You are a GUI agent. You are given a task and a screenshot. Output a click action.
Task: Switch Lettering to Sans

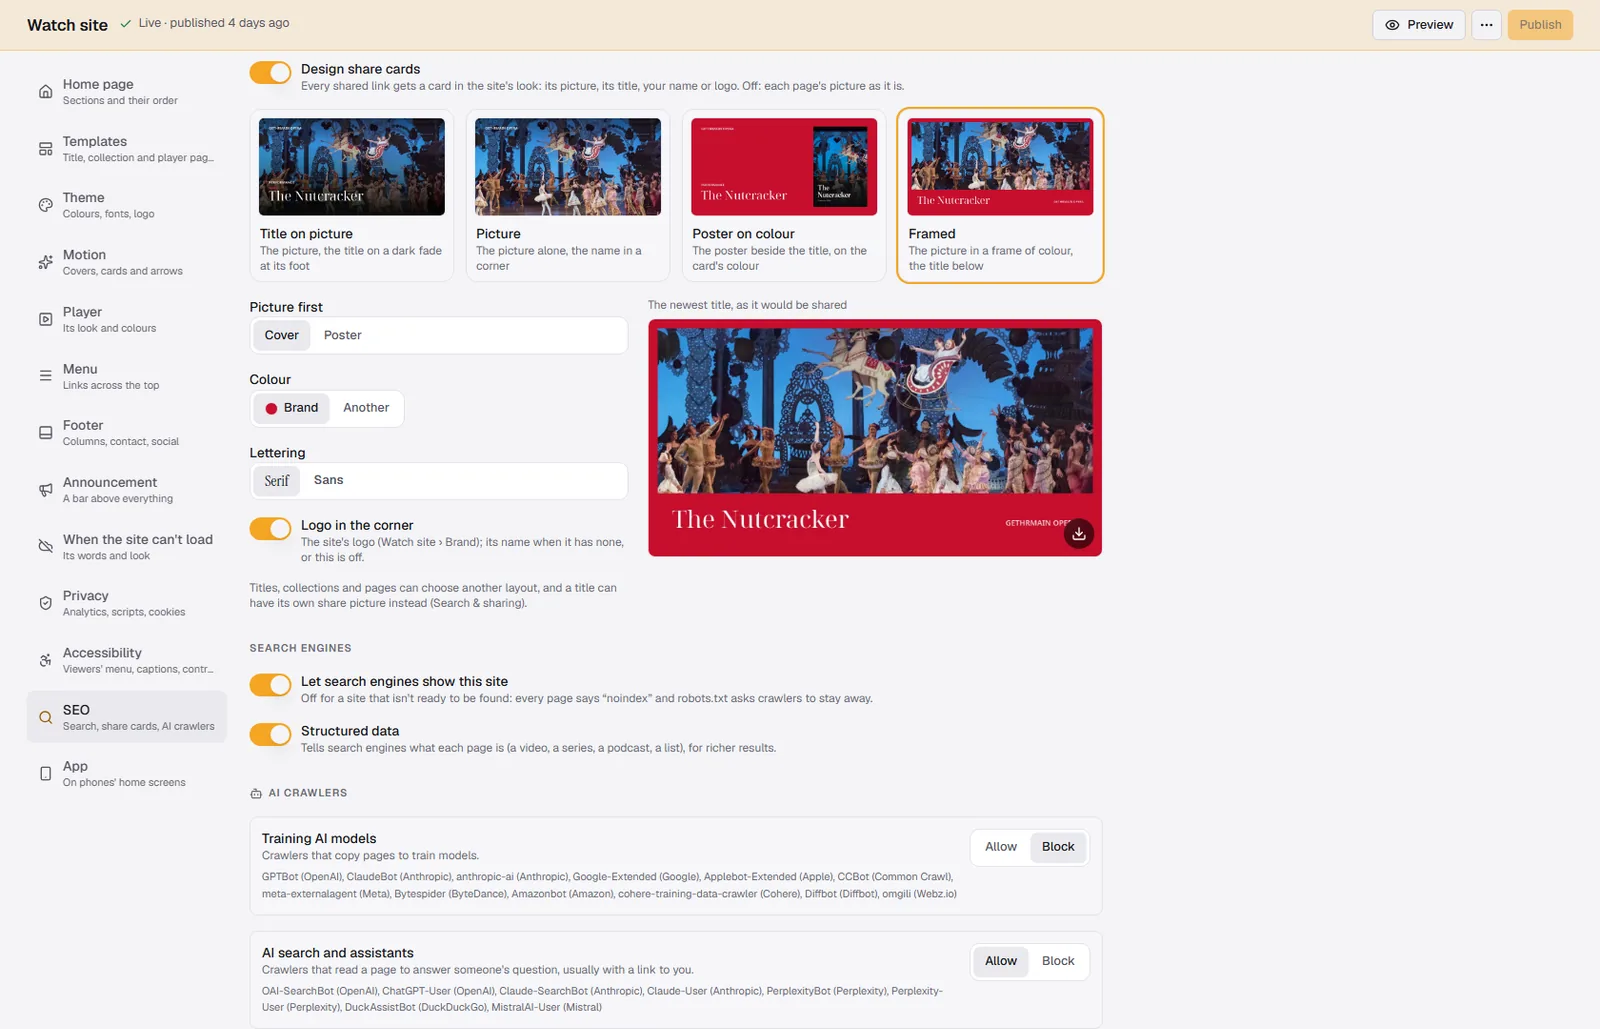click(x=328, y=480)
